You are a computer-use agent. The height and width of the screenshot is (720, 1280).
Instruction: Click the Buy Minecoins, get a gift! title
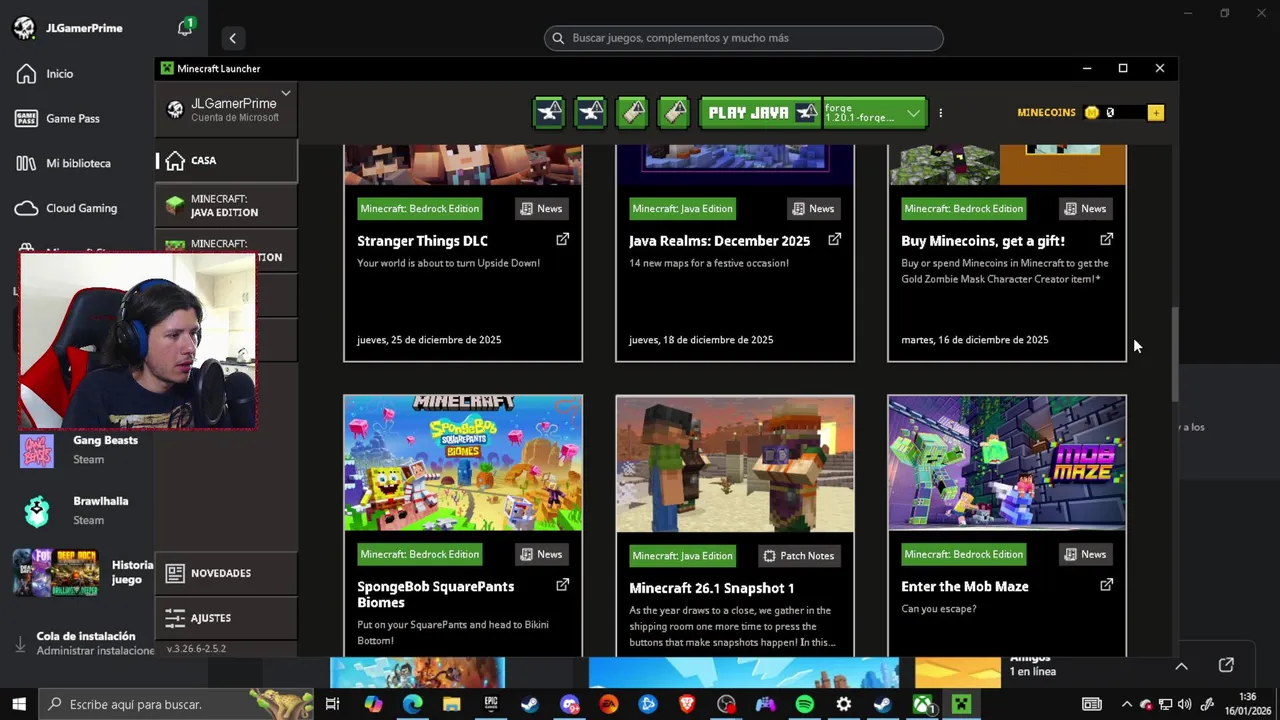click(983, 241)
